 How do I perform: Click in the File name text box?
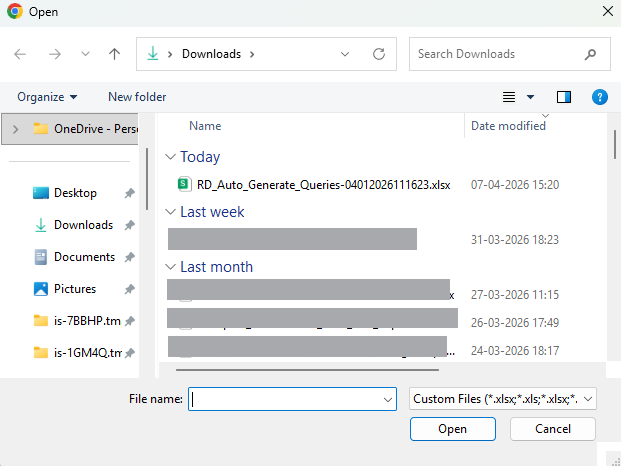285,399
